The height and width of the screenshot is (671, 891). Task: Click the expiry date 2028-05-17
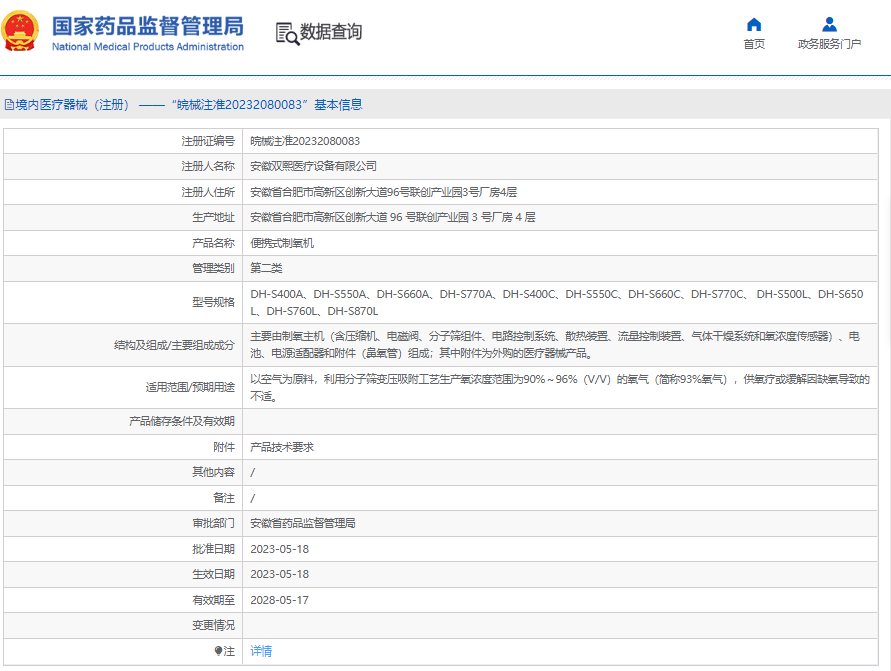point(279,600)
